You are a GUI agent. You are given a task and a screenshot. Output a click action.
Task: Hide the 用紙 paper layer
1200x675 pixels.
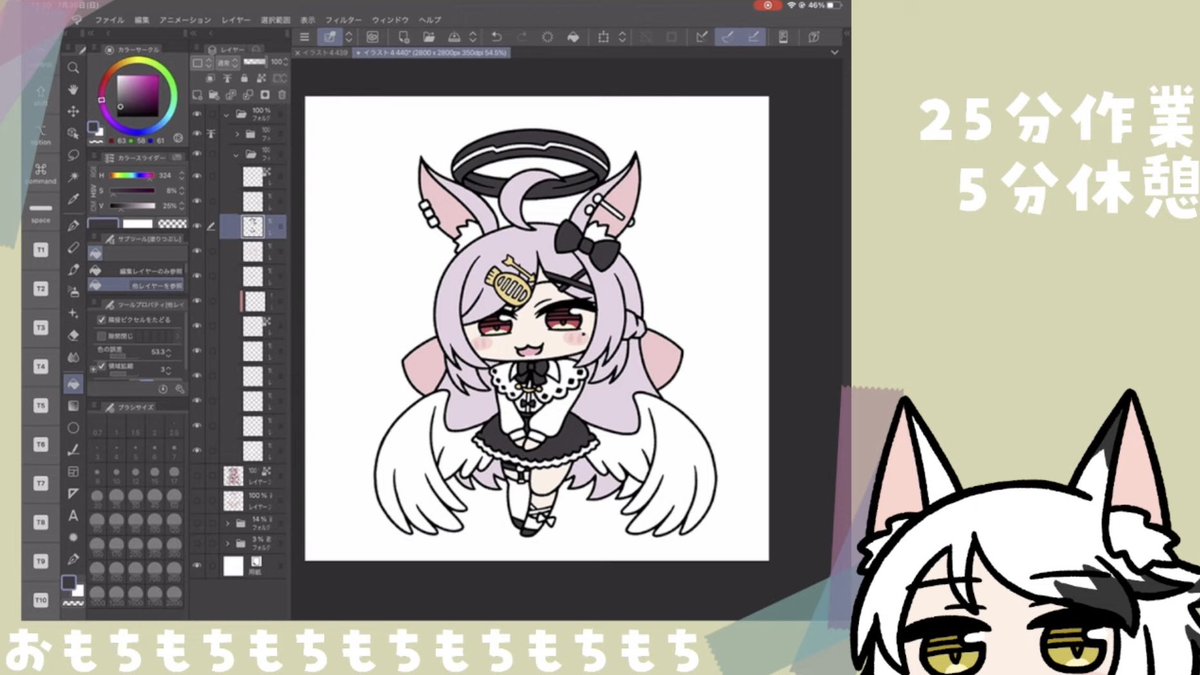tap(197, 566)
